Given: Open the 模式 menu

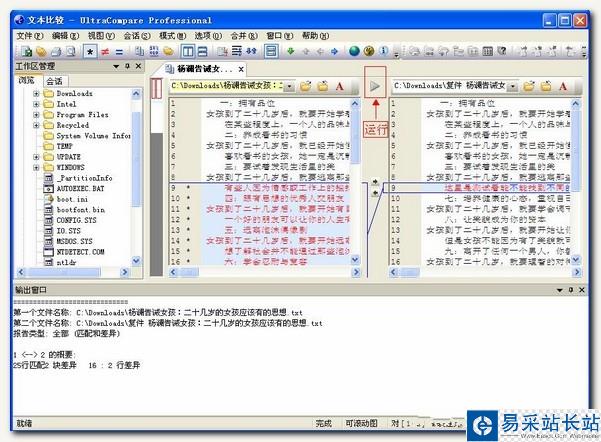Looking at the screenshot, I should (x=172, y=36).
